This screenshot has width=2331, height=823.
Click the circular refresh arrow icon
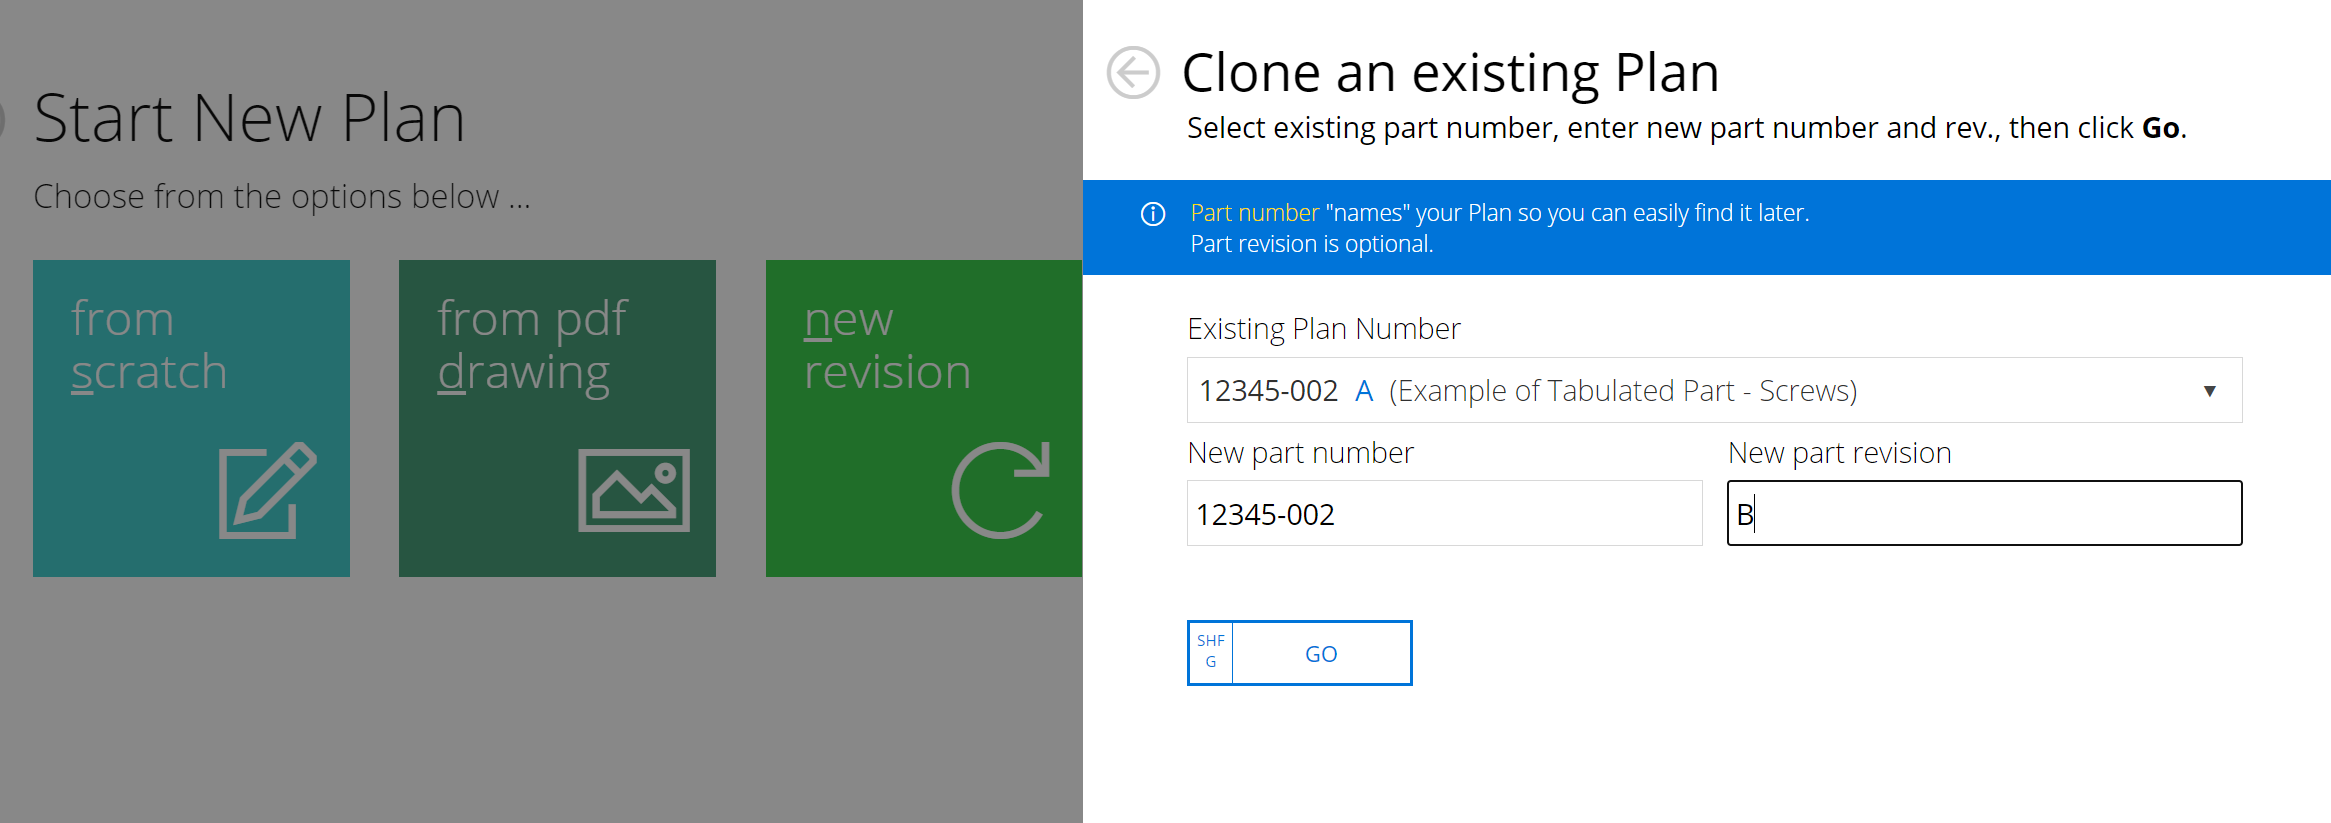(1000, 490)
